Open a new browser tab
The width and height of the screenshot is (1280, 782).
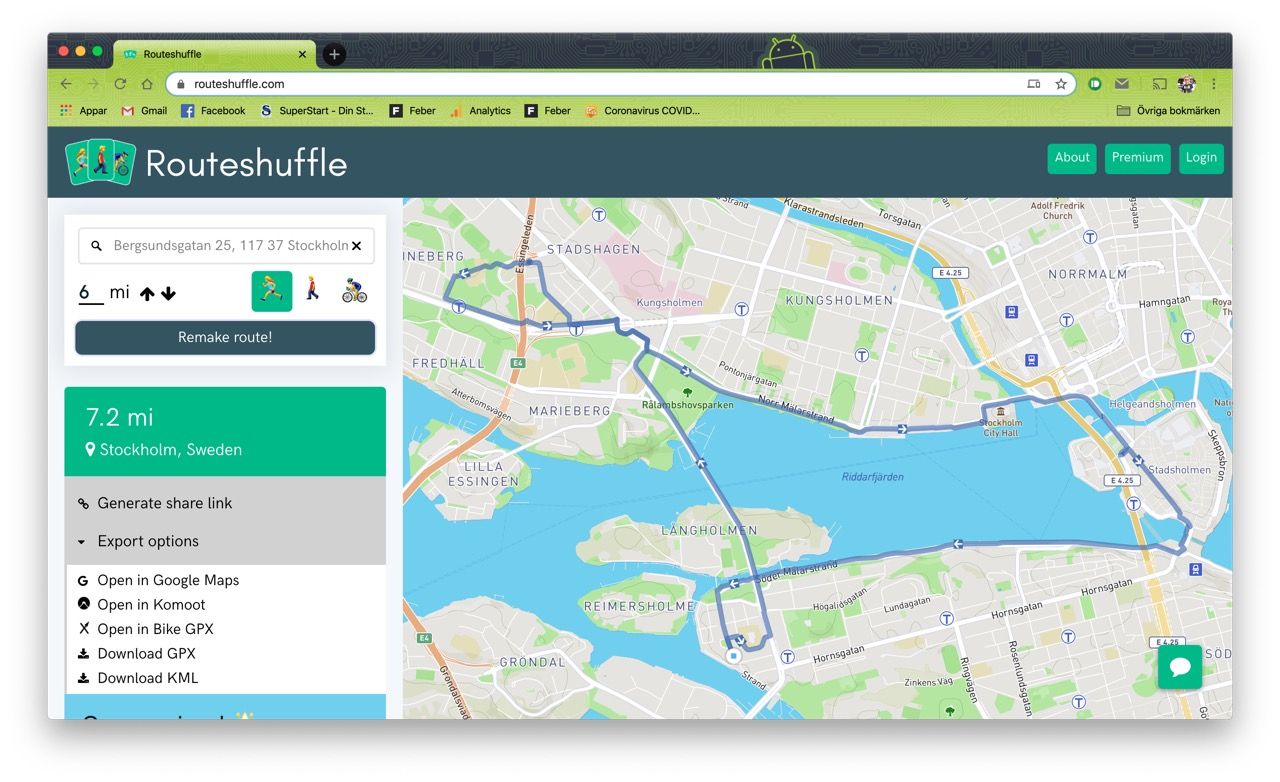[334, 54]
